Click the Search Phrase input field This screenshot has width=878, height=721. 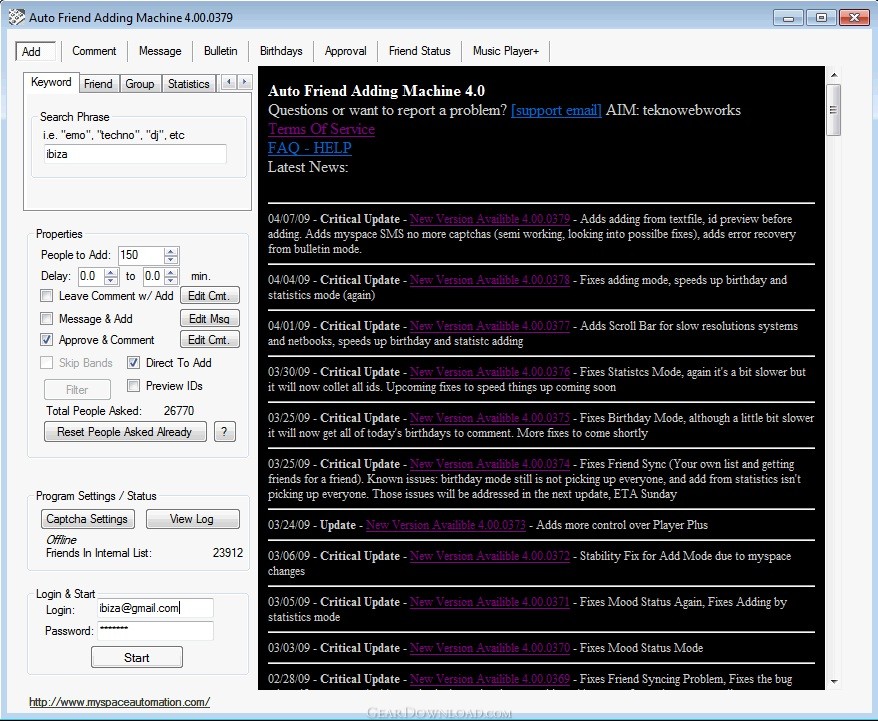pos(135,154)
